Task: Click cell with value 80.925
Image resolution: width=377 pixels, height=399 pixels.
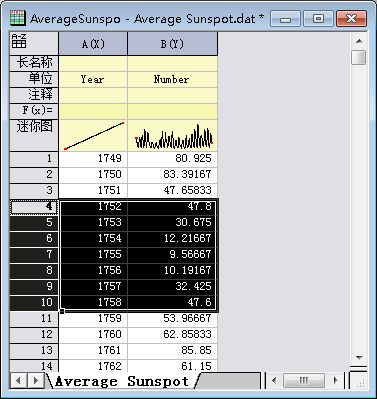Action: point(172,159)
